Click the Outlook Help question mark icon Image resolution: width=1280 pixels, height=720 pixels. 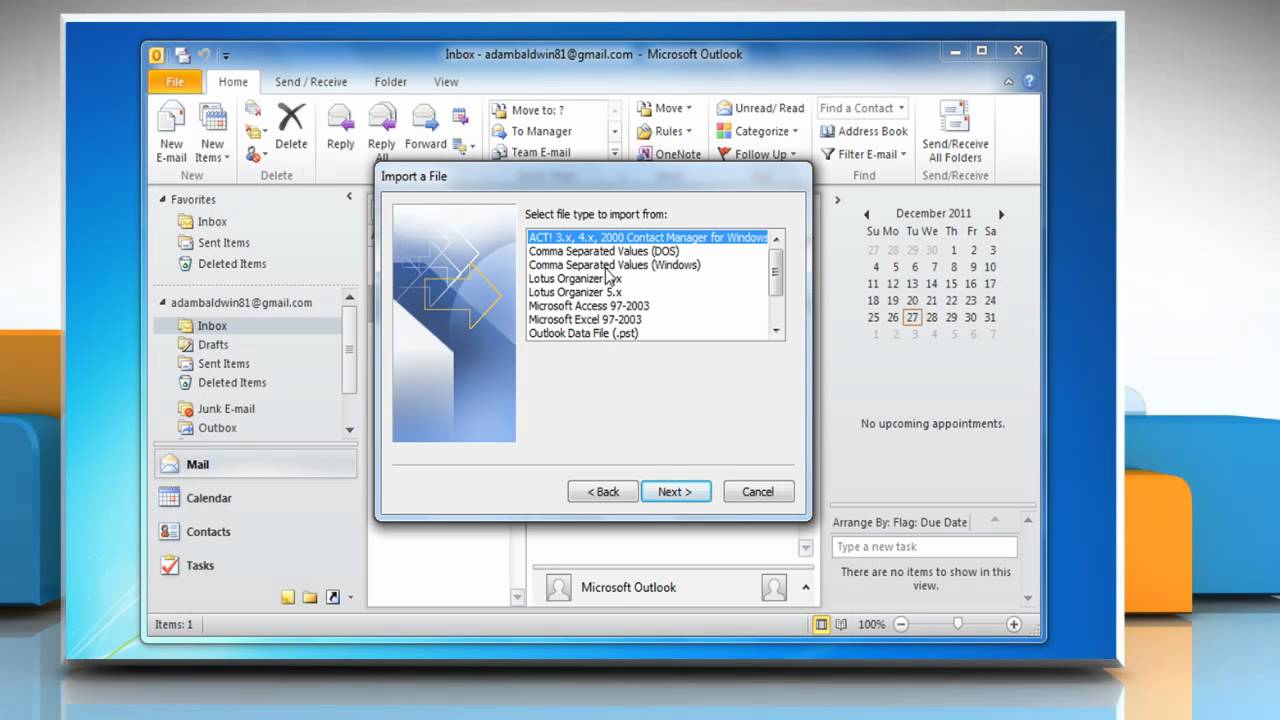[1029, 82]
